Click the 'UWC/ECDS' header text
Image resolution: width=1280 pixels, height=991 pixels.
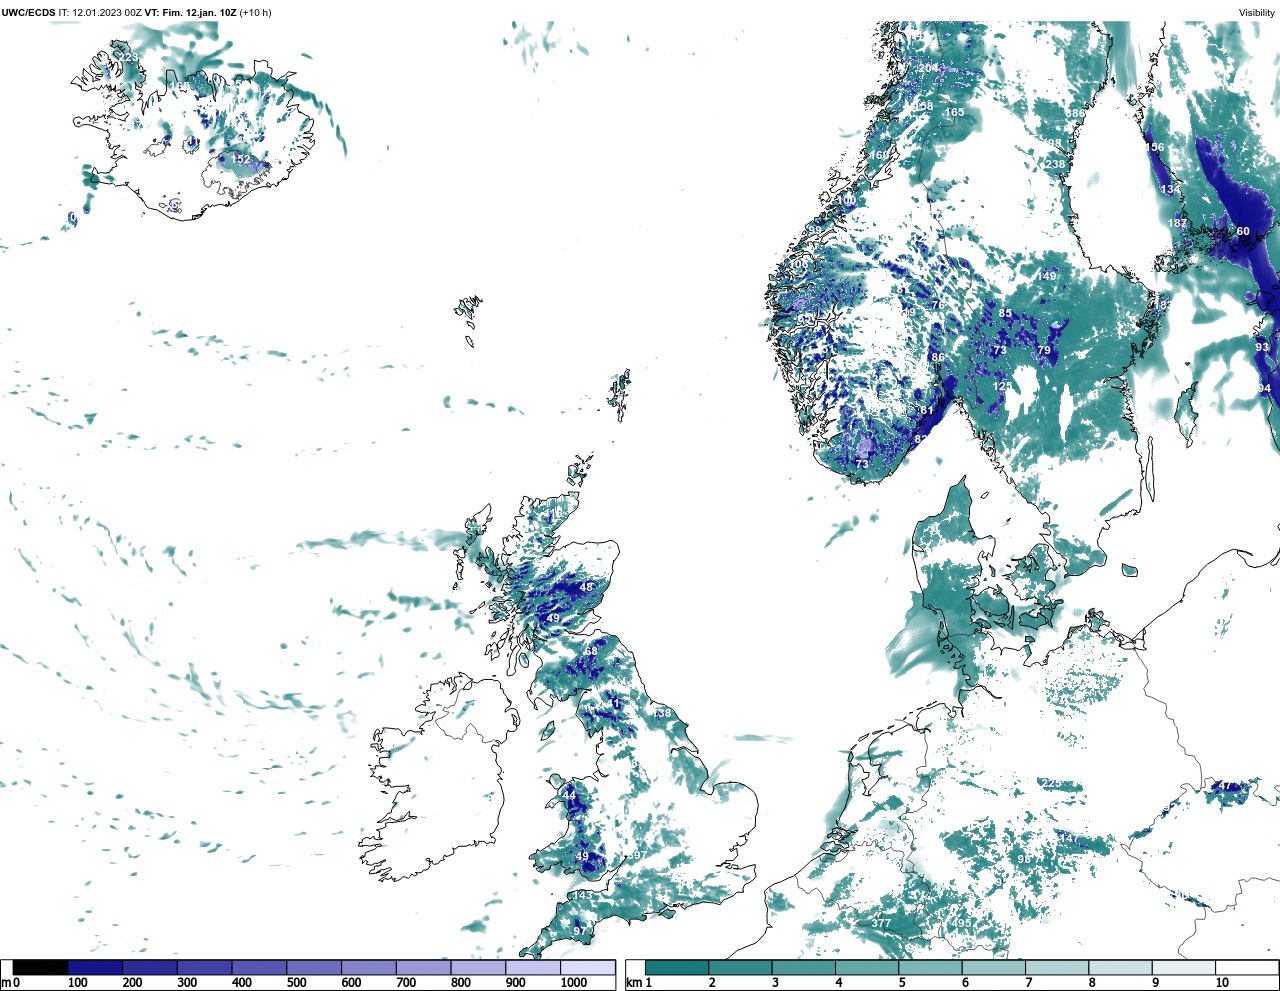click(28, 13)
